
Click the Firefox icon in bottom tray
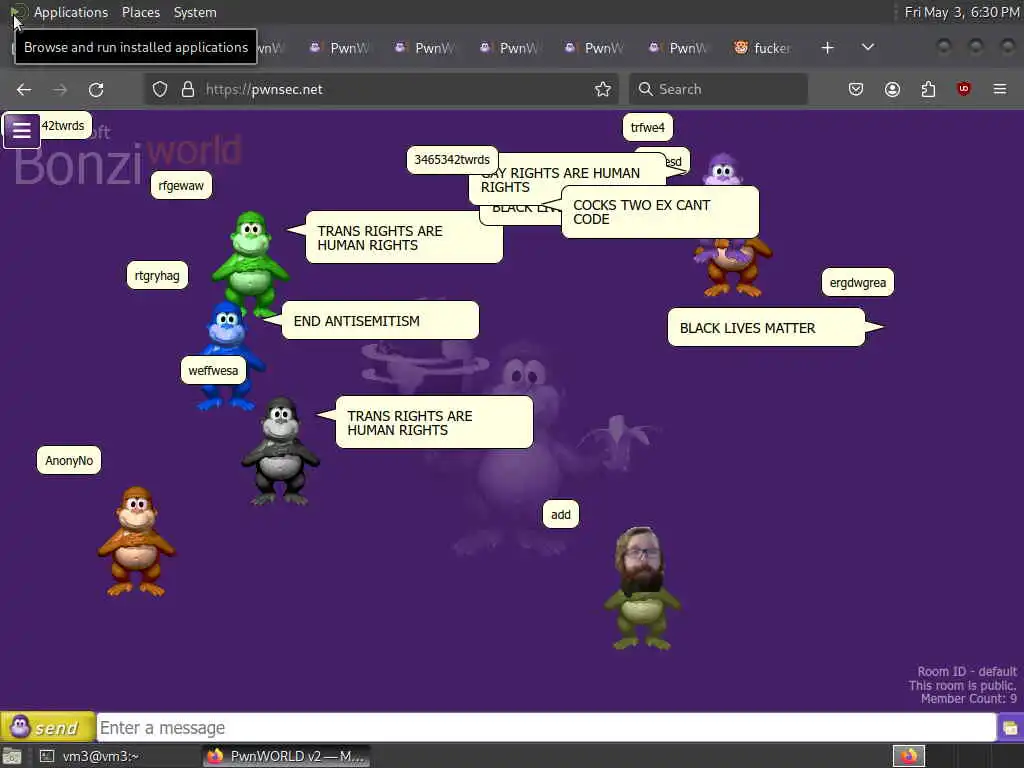908,756
